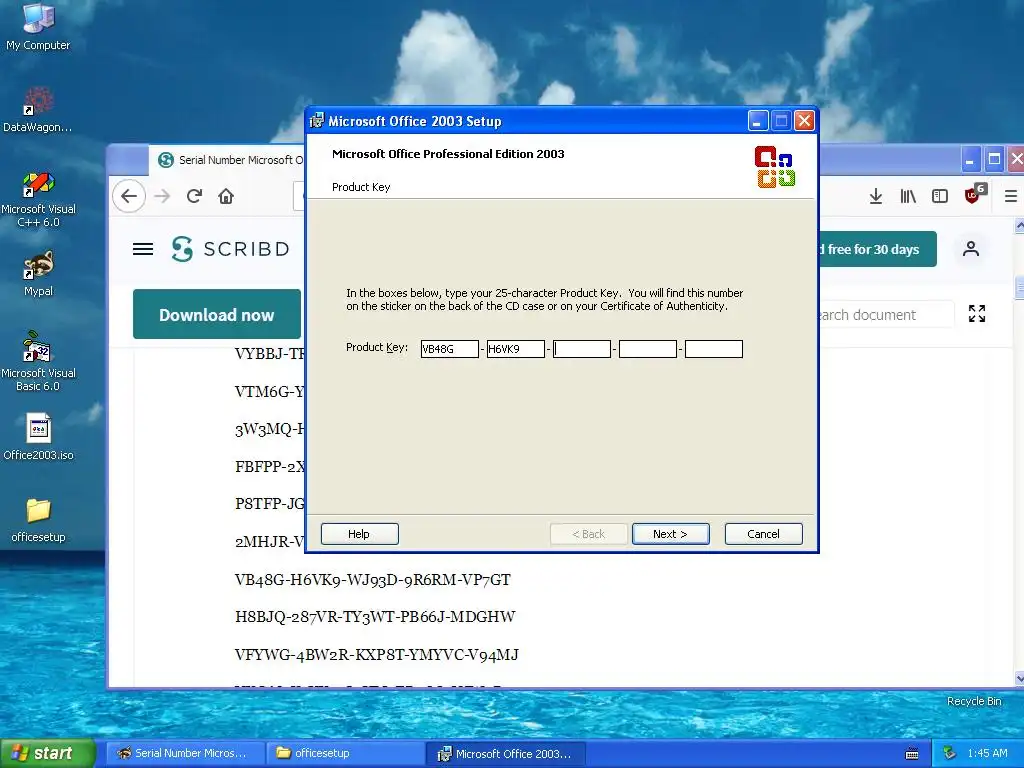Click the fourth Product Key input box
Screen dimensions: 1024x768
pyautogui.click(x=647, y=349)
